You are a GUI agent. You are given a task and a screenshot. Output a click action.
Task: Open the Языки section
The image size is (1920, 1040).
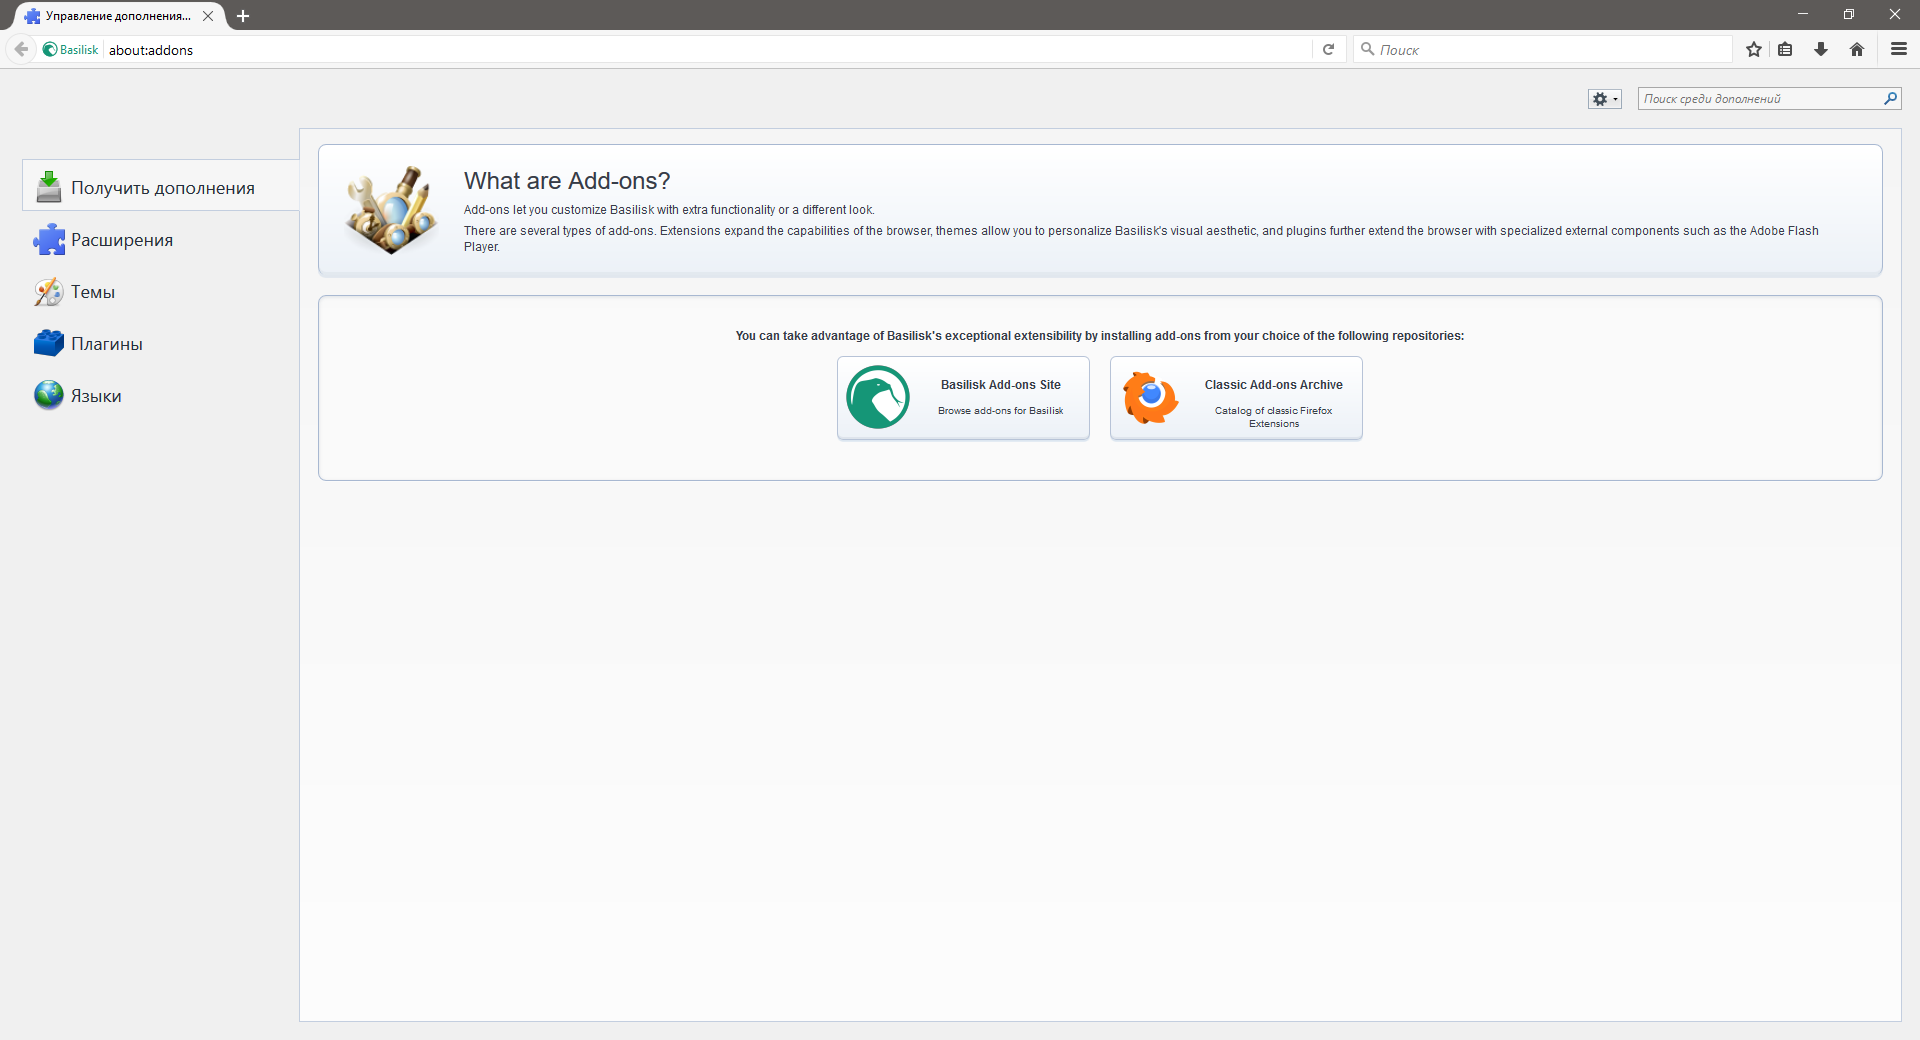(96, 396)
